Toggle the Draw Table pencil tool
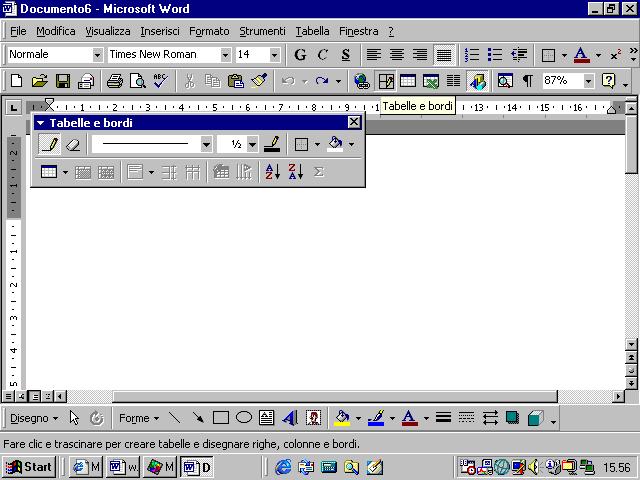This screenshot has height=480, width=640. tap(49, 144)
